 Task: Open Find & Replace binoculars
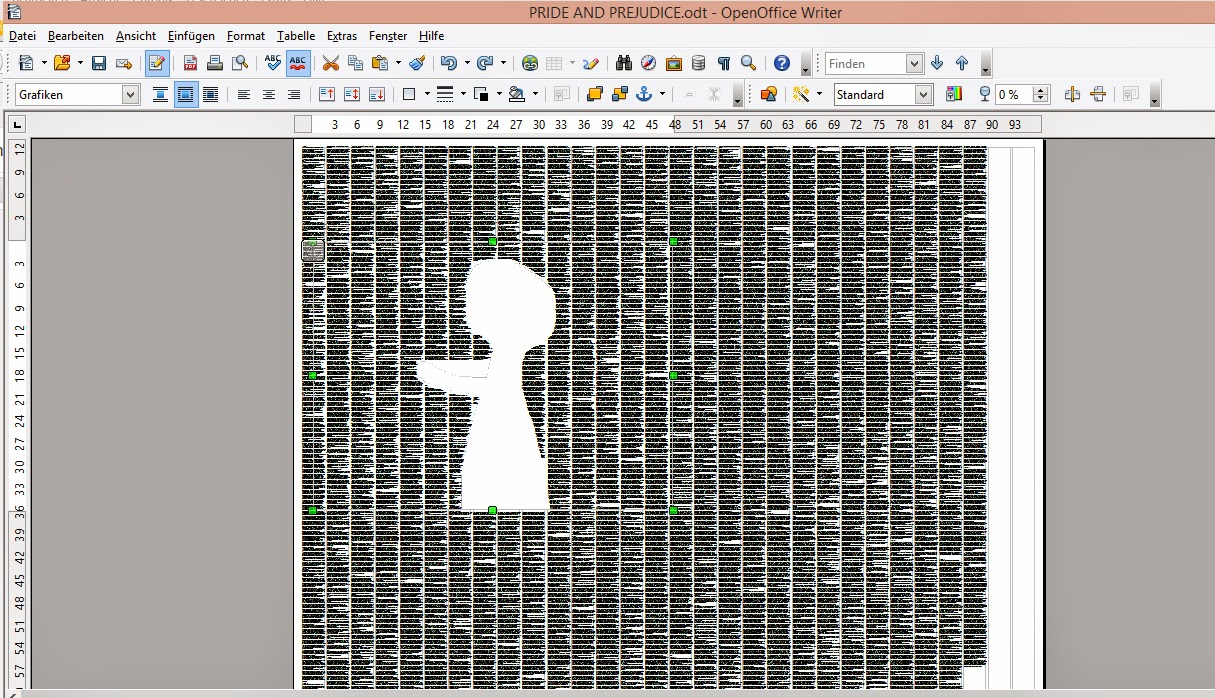coord(624,63)
